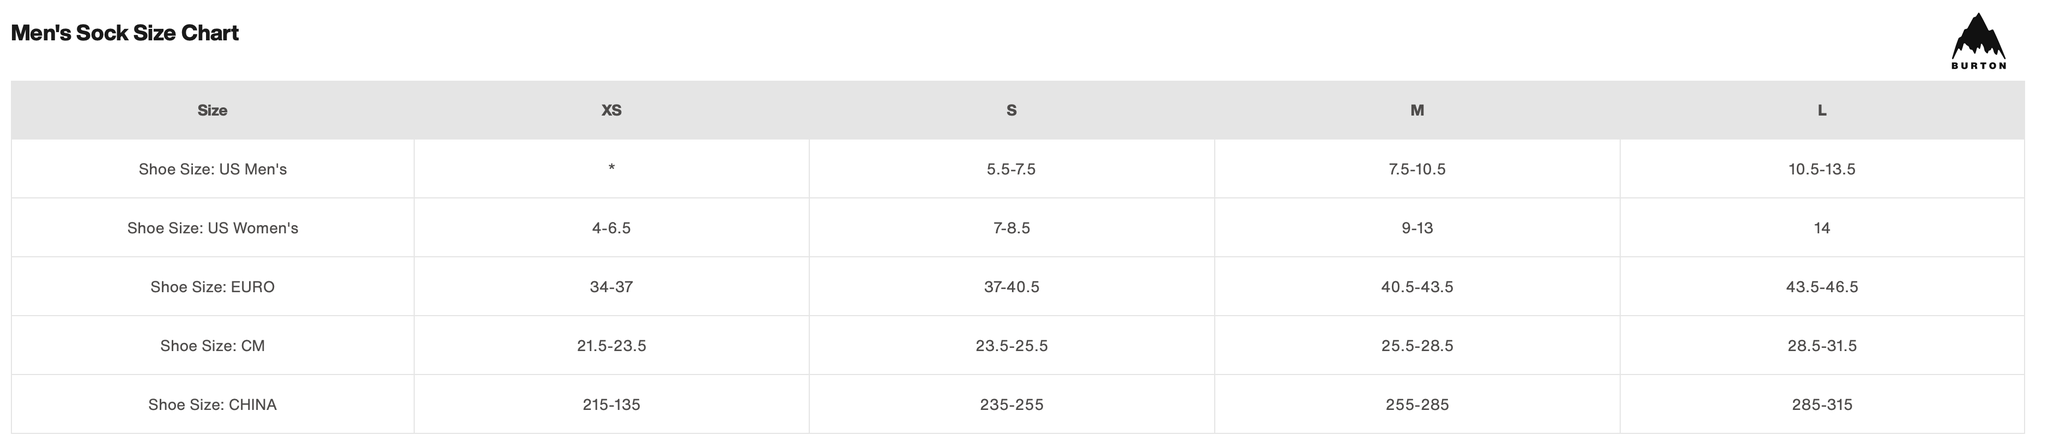
Task: Click the 23.5-25.5 CM cell
Action: pyautogui.click(x=1011, y=347)
